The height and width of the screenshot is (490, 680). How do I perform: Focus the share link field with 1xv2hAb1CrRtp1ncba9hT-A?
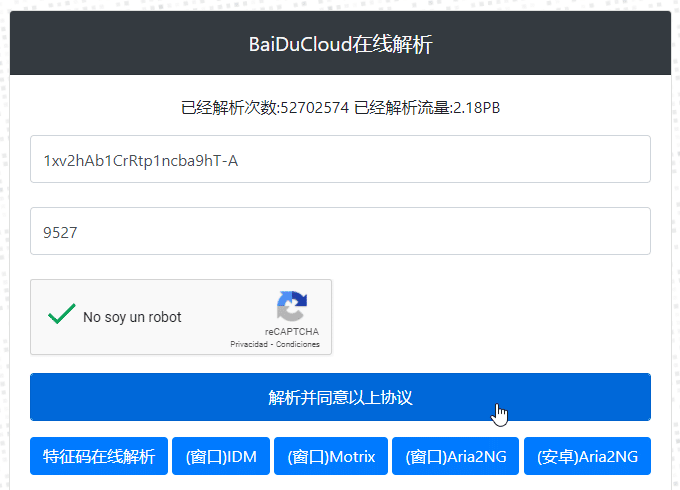(340, 159)
